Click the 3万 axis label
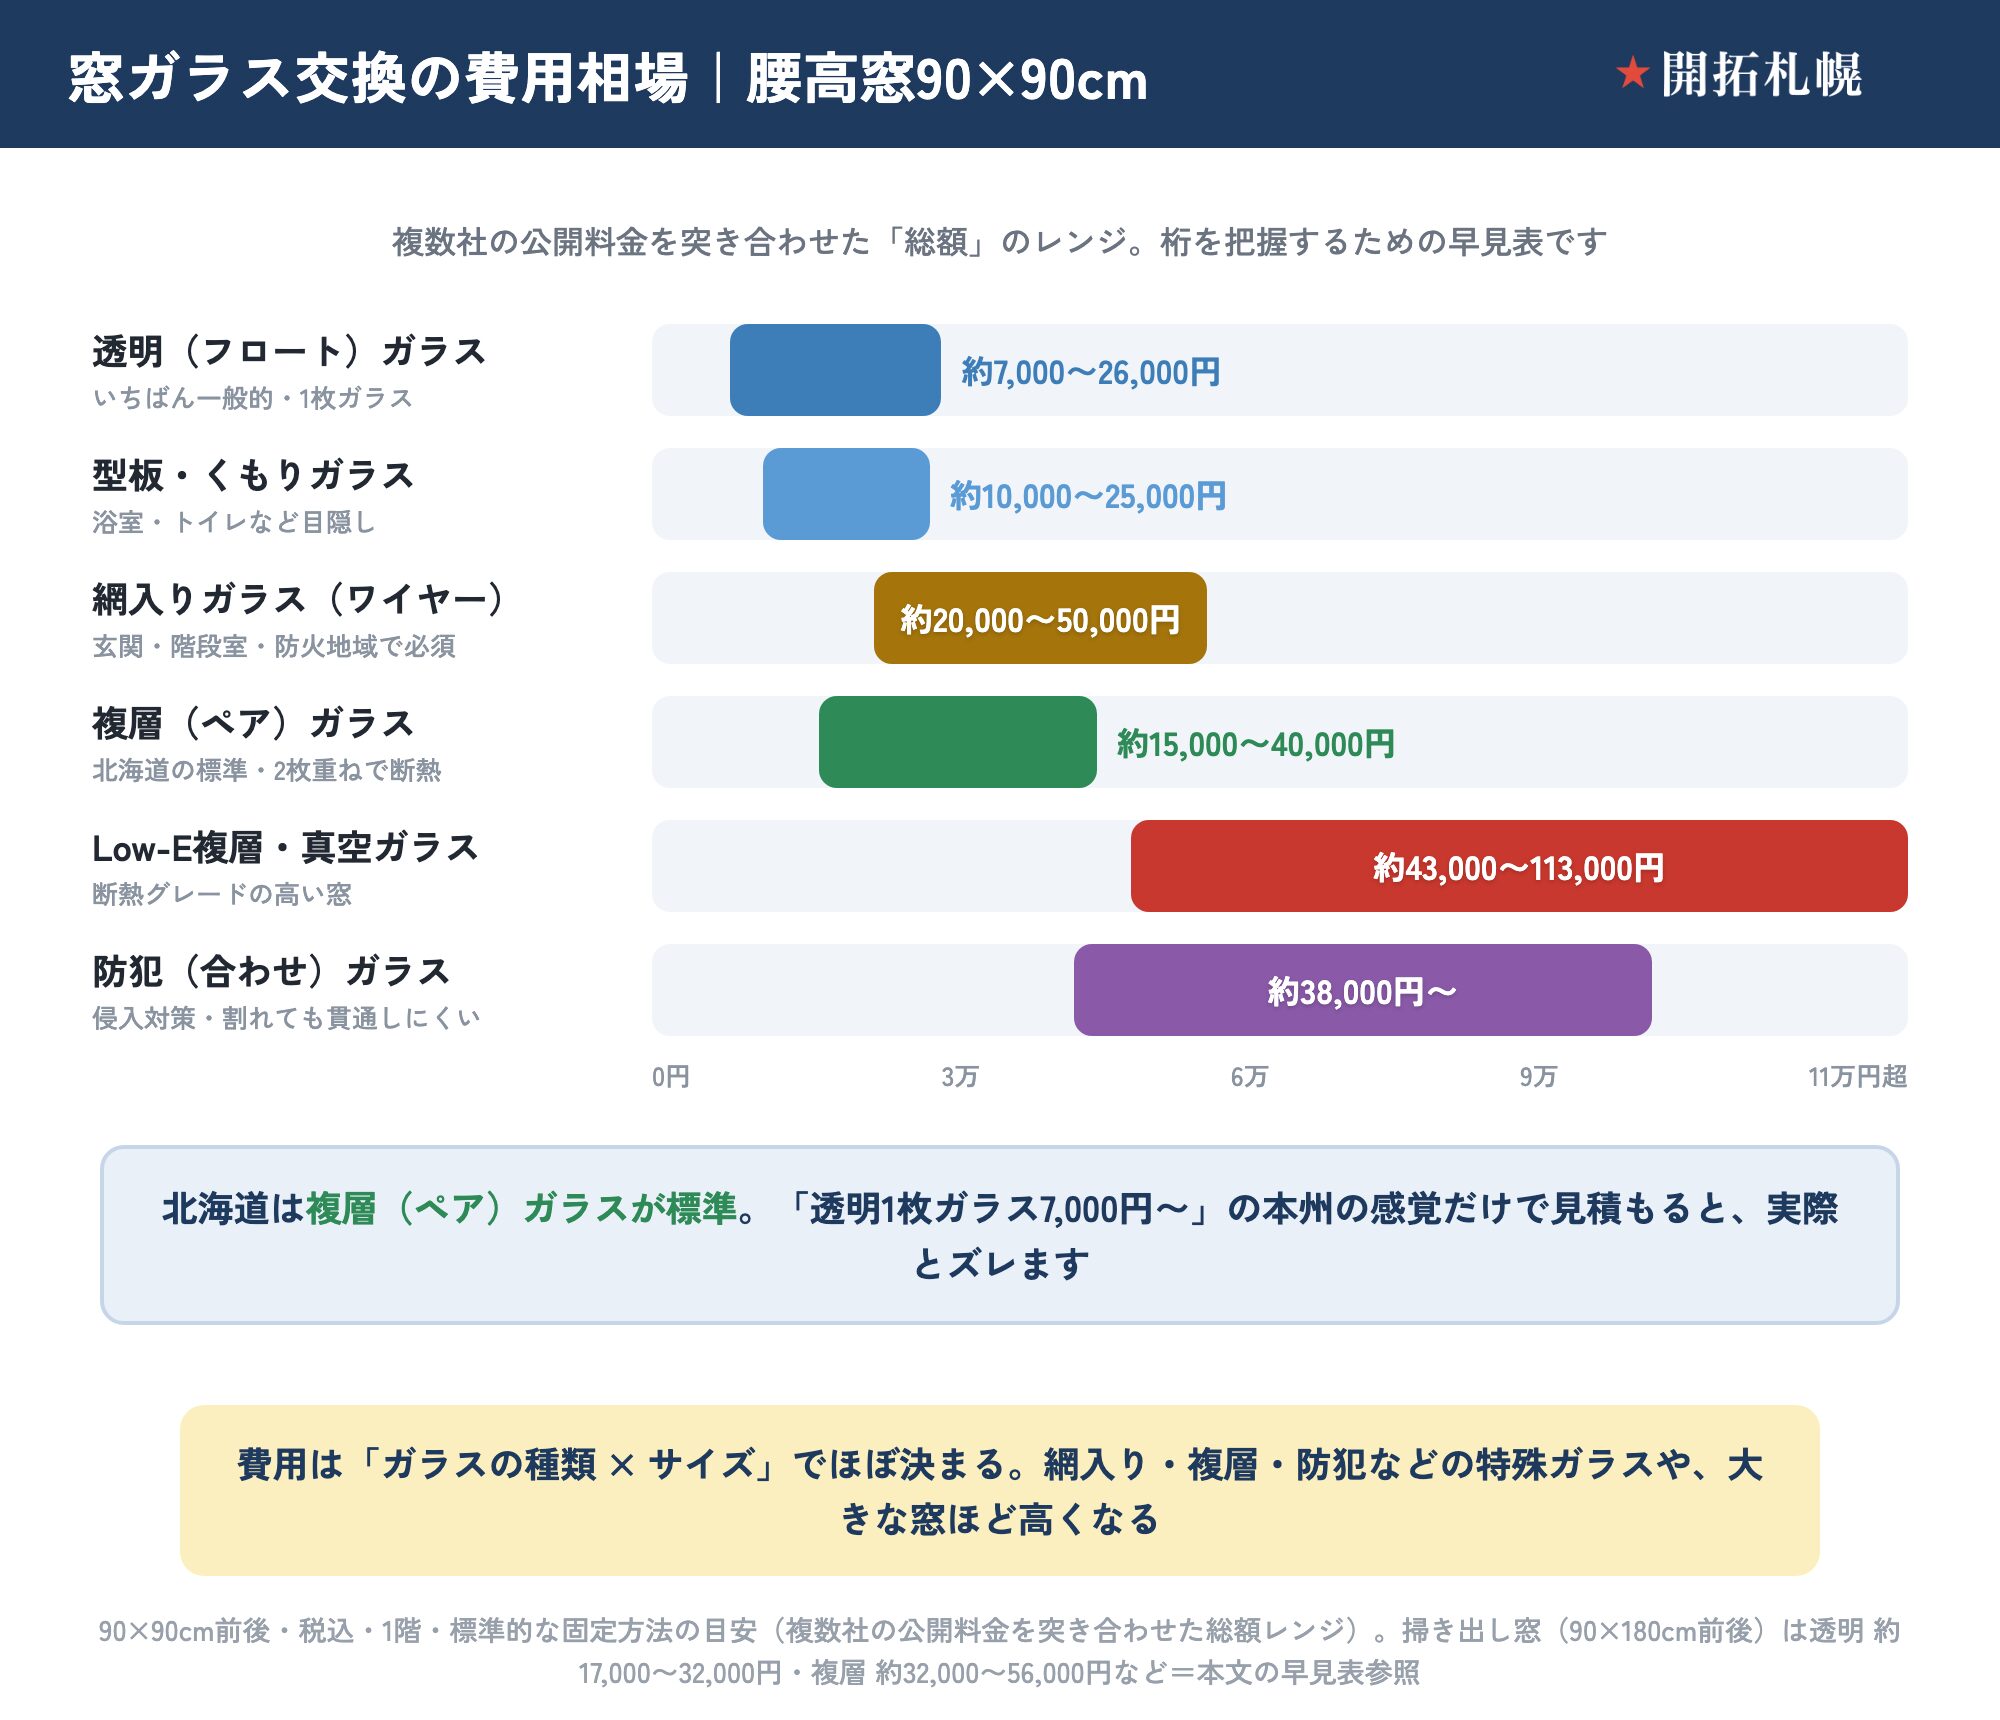Viewport: 2000px width, 1720px height. (960, 1077)
